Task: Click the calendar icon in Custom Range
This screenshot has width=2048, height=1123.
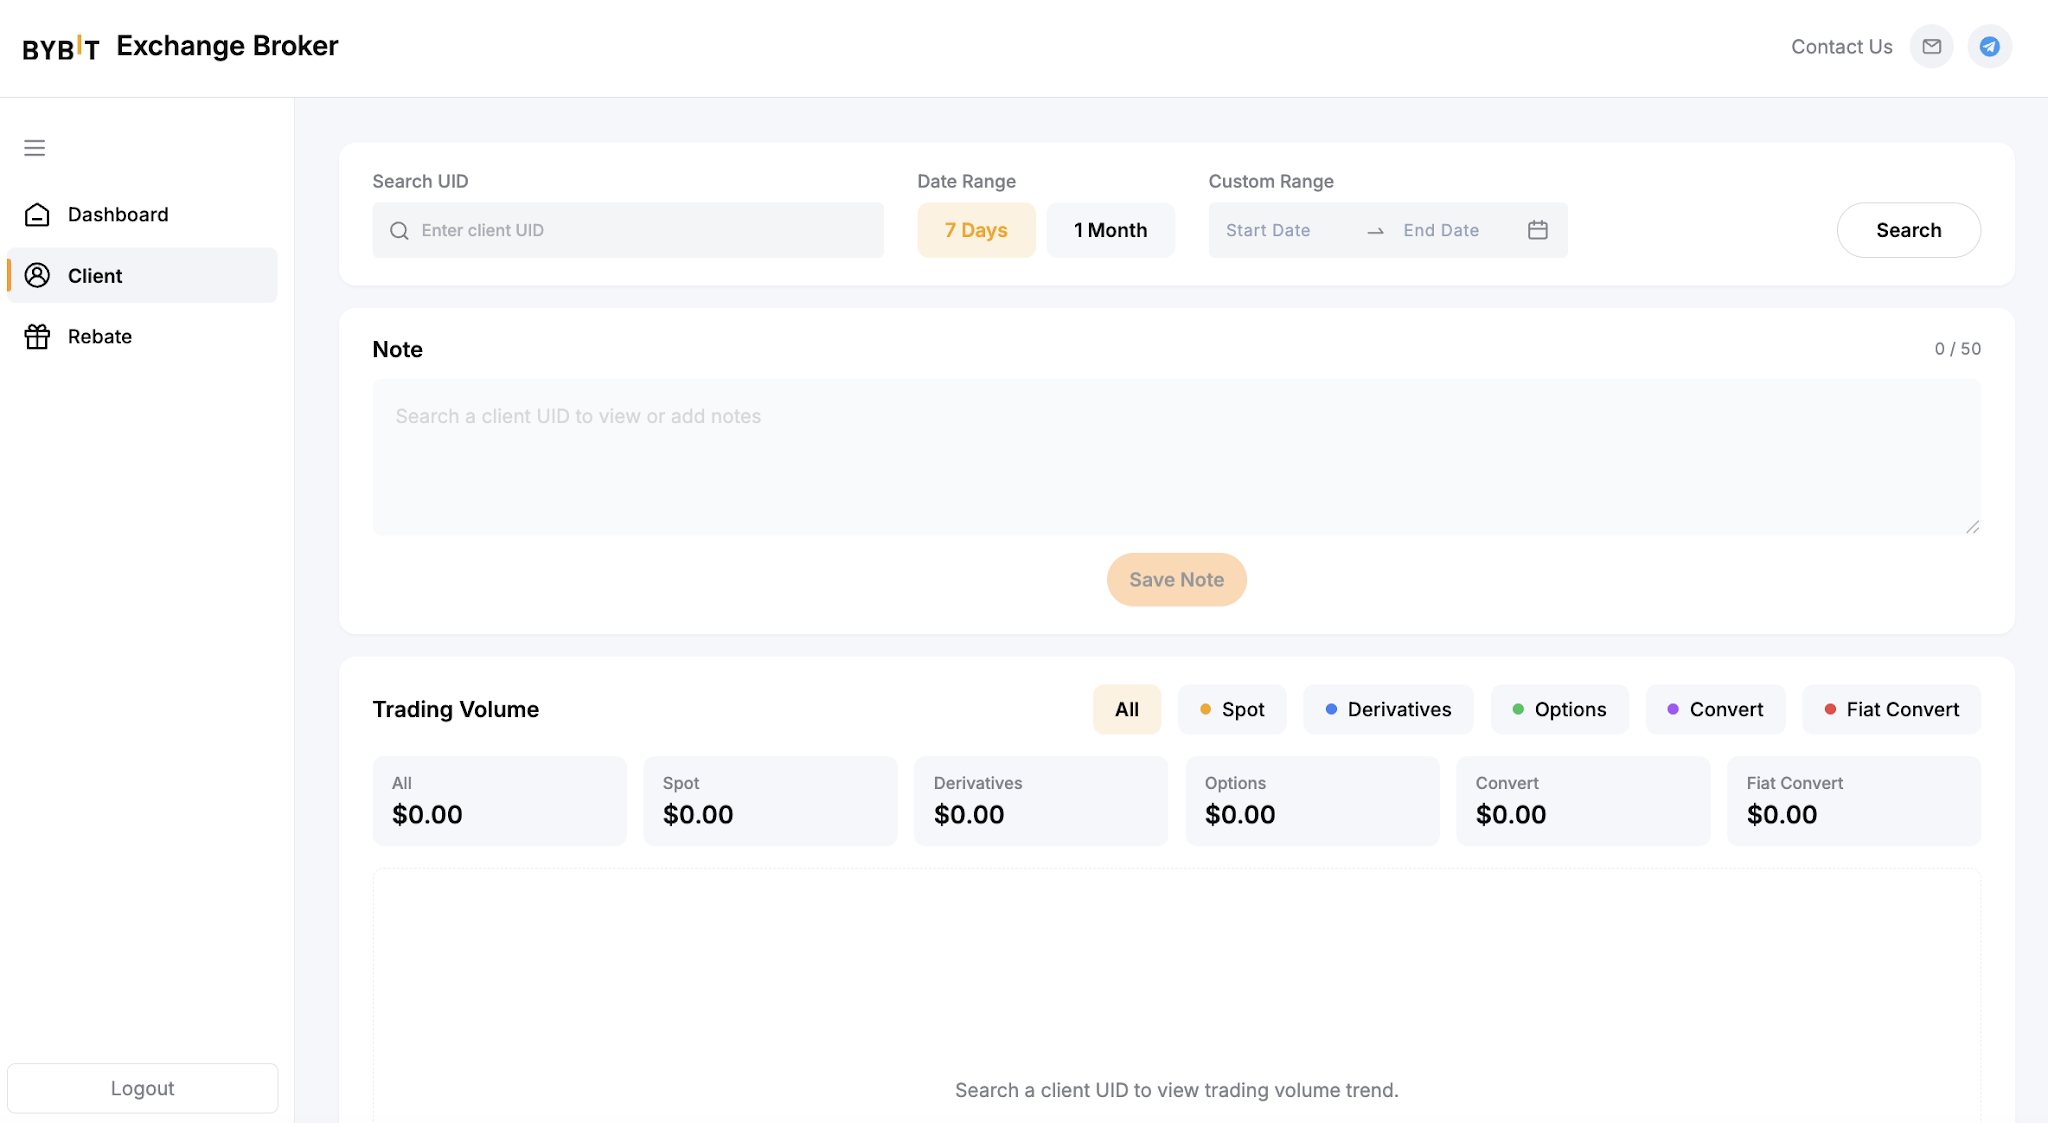Action: click(x=1538, y=230)
